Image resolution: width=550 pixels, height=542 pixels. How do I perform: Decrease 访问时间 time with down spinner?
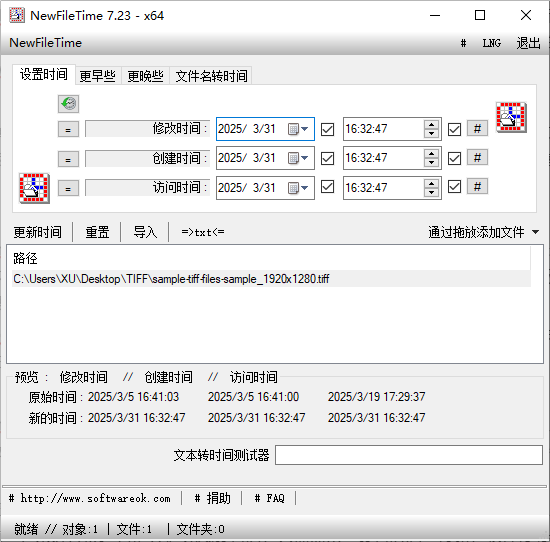click(431, 192)
